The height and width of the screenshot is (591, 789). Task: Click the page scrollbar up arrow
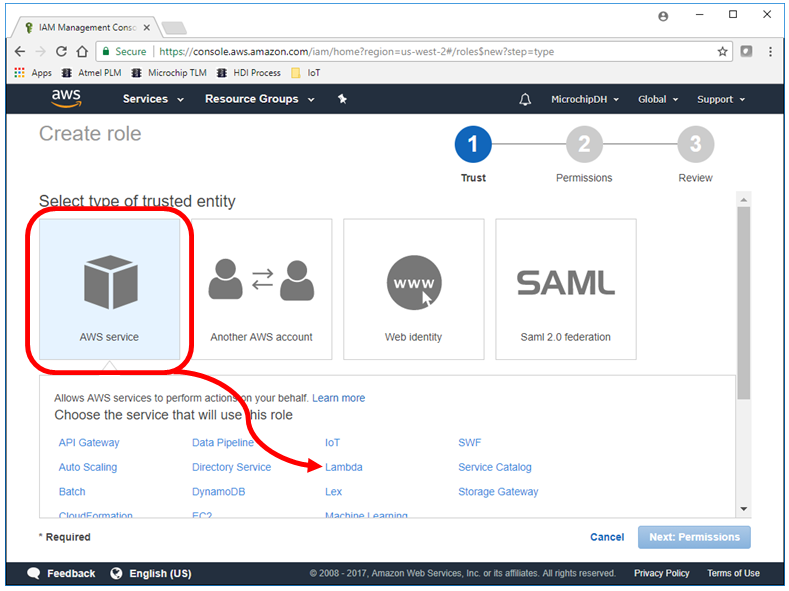pyautogui.click(x=744, y=200)
